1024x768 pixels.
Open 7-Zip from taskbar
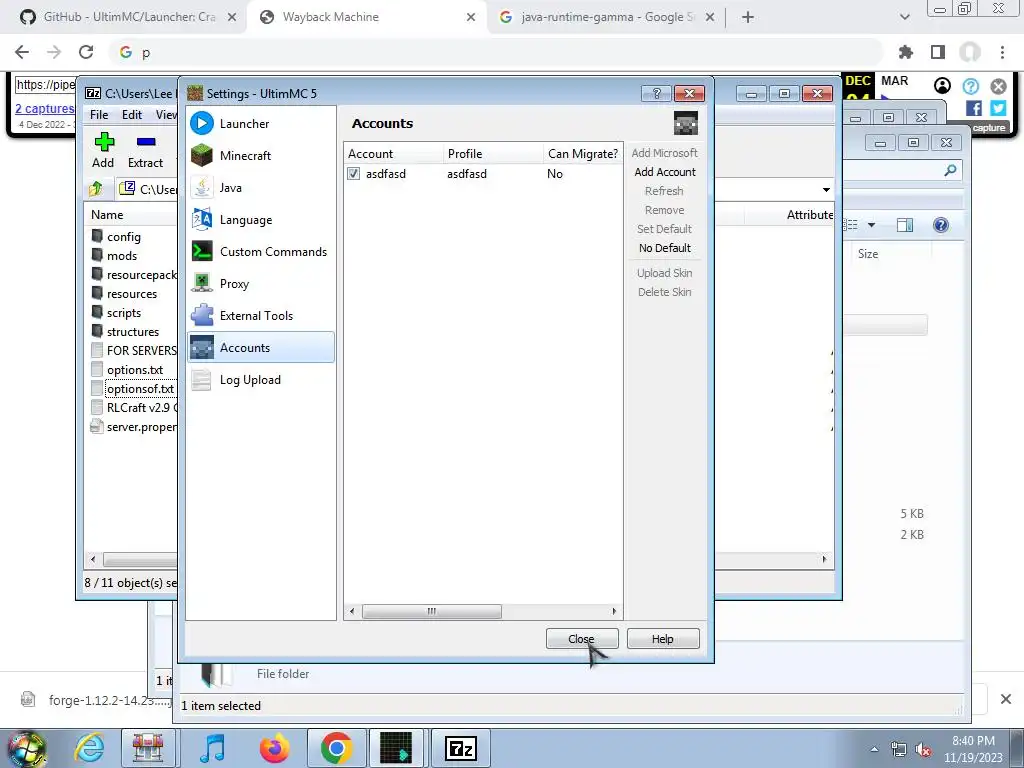pyautogui.click(x=460, y=748)
